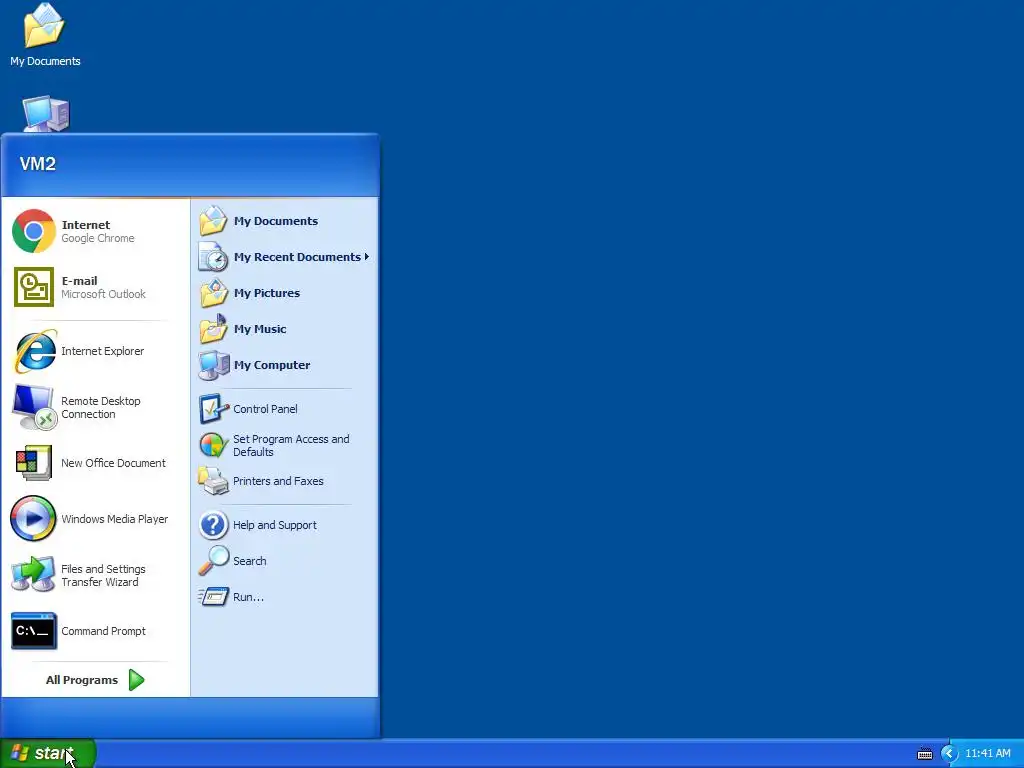The image size is (1024, 768).
Task: Click Microsoft Outlook subtitle text
Action: [x=103, y=295]
